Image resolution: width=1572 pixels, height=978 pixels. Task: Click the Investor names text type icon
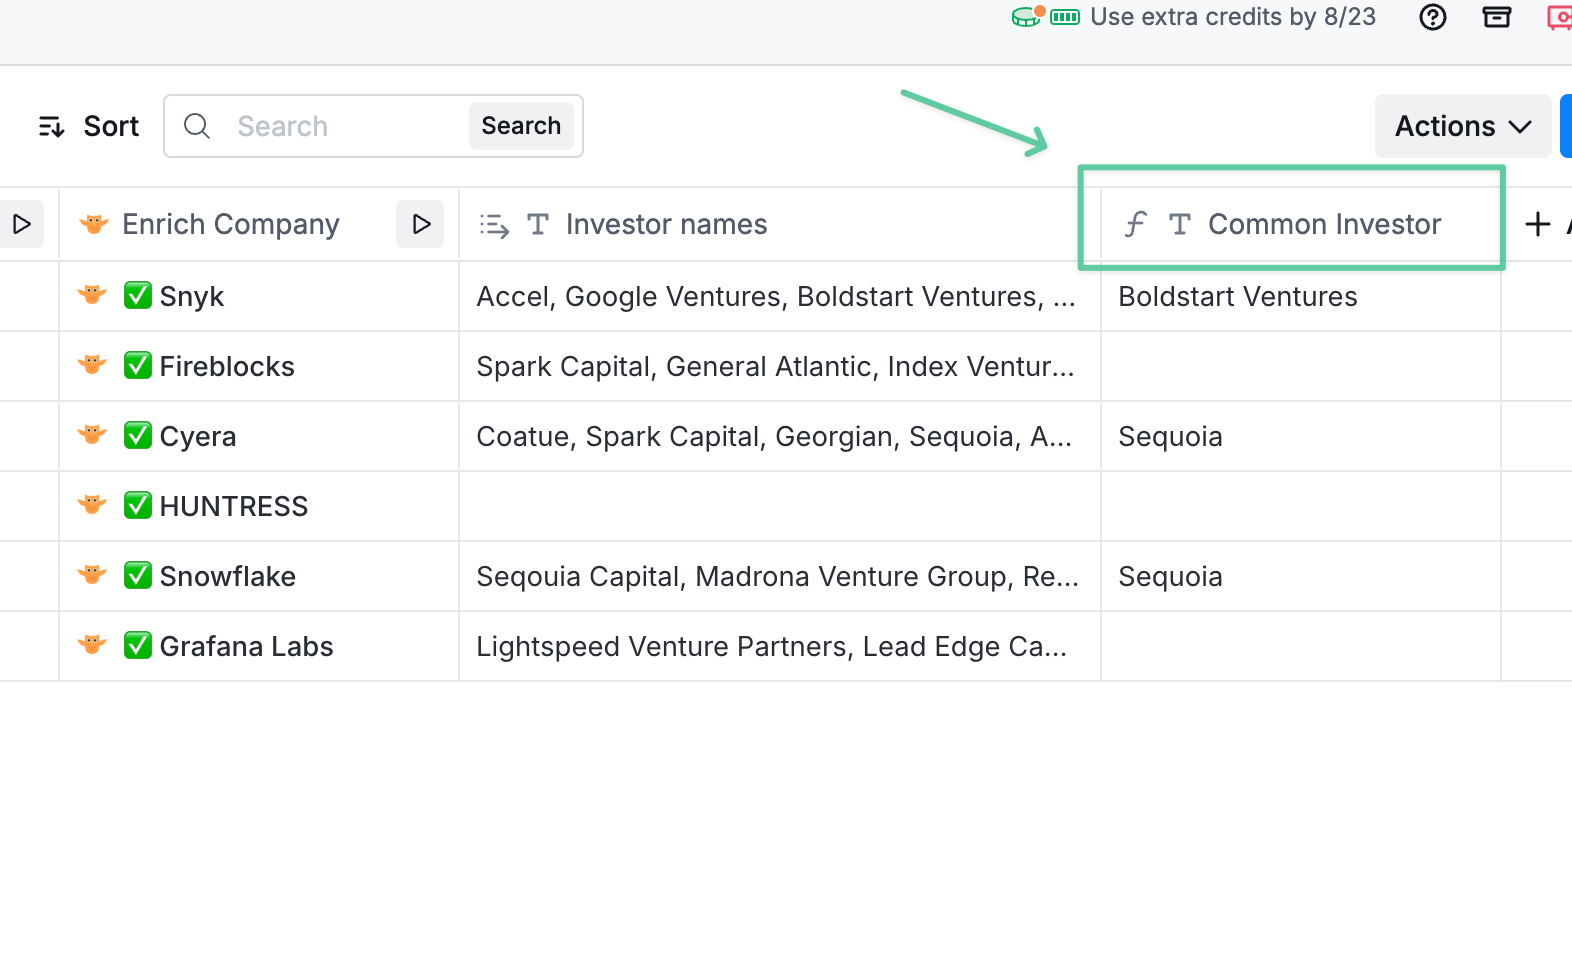(538, 224)
